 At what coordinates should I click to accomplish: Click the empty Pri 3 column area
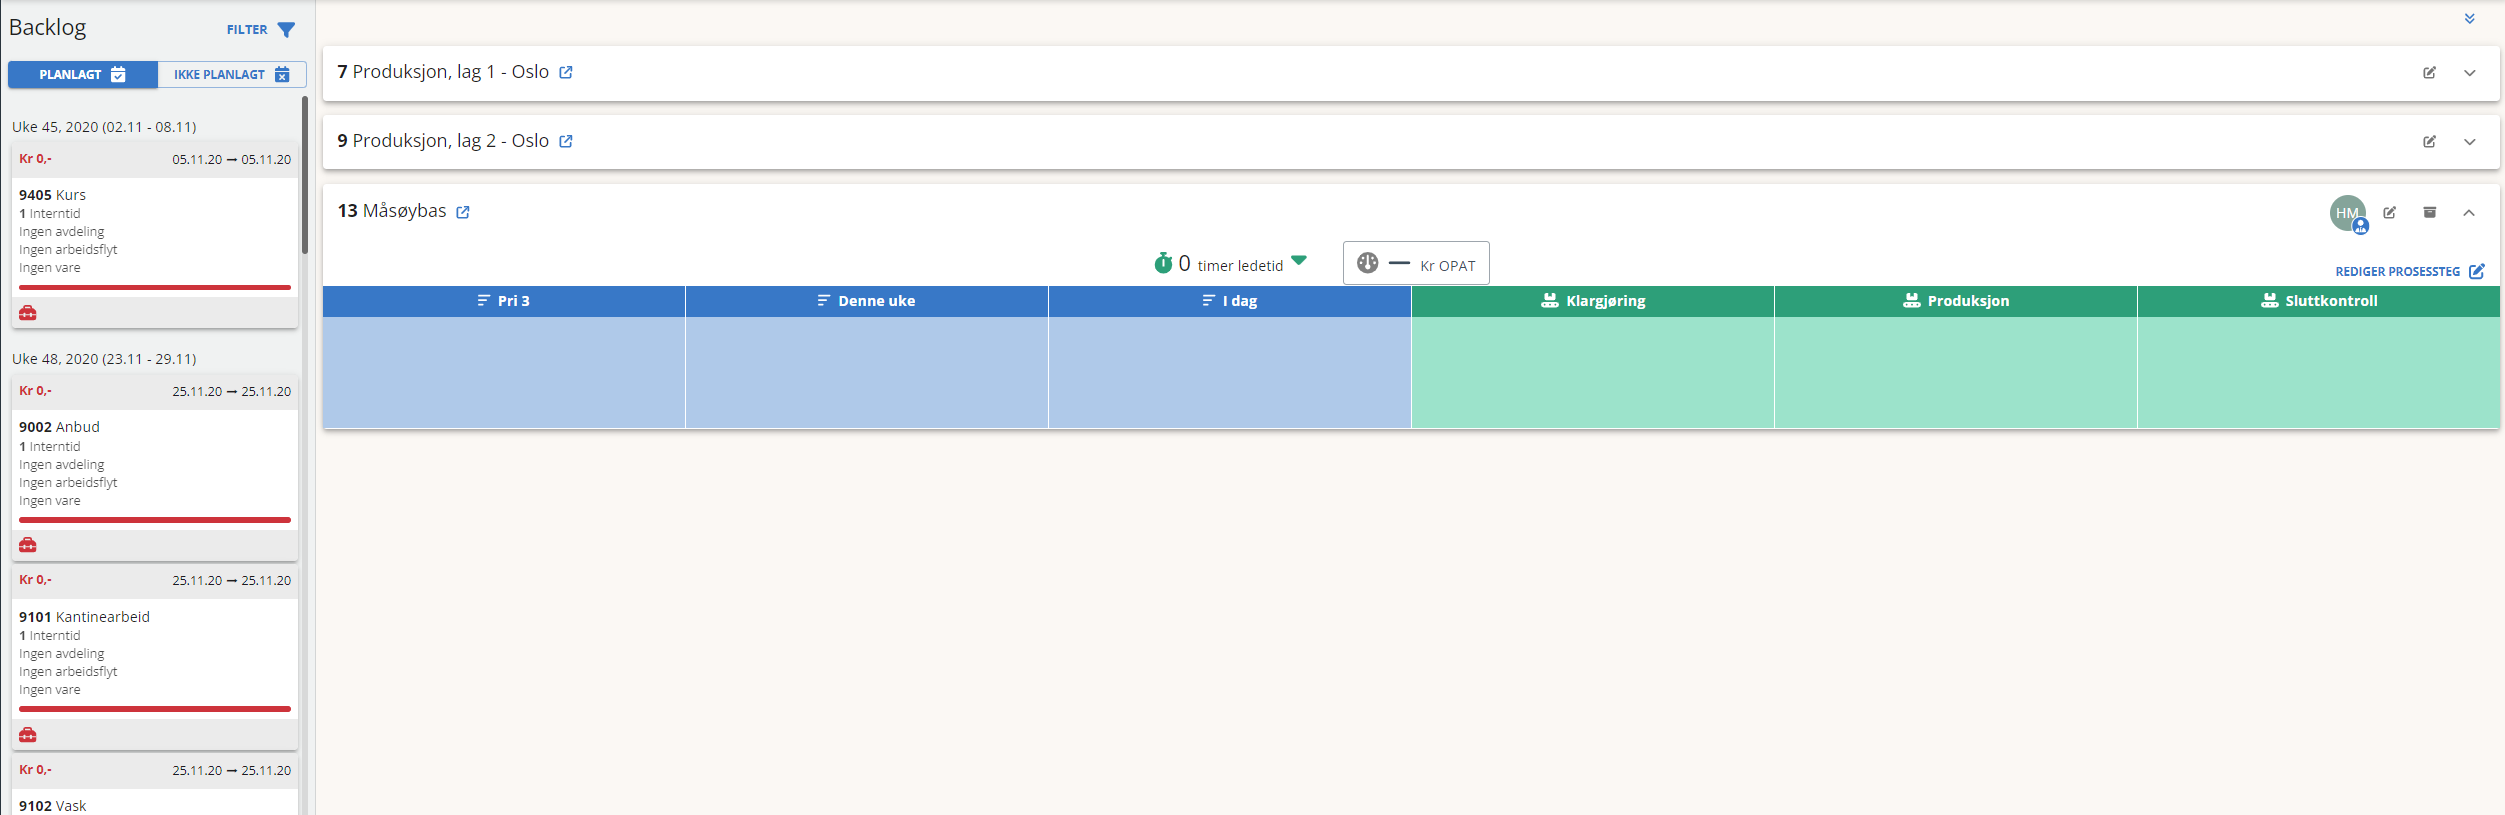coord(504,373)
